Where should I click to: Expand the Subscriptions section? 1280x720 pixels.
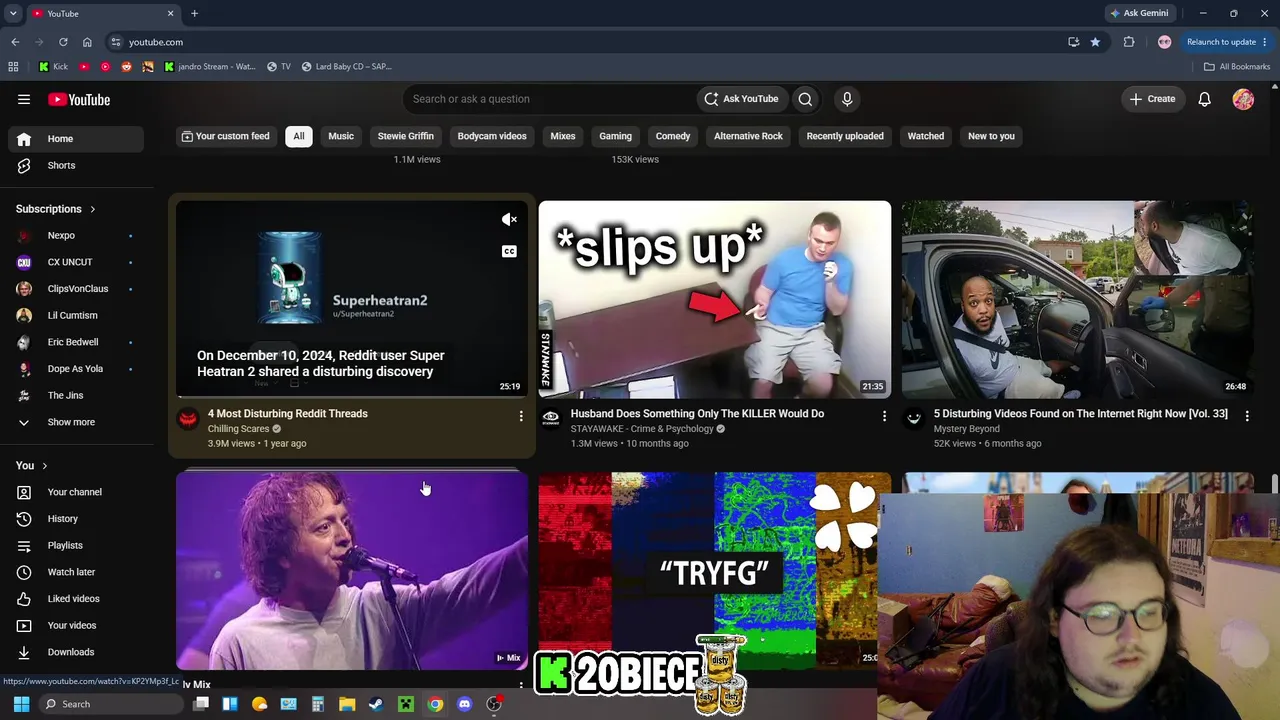point(56,209)
